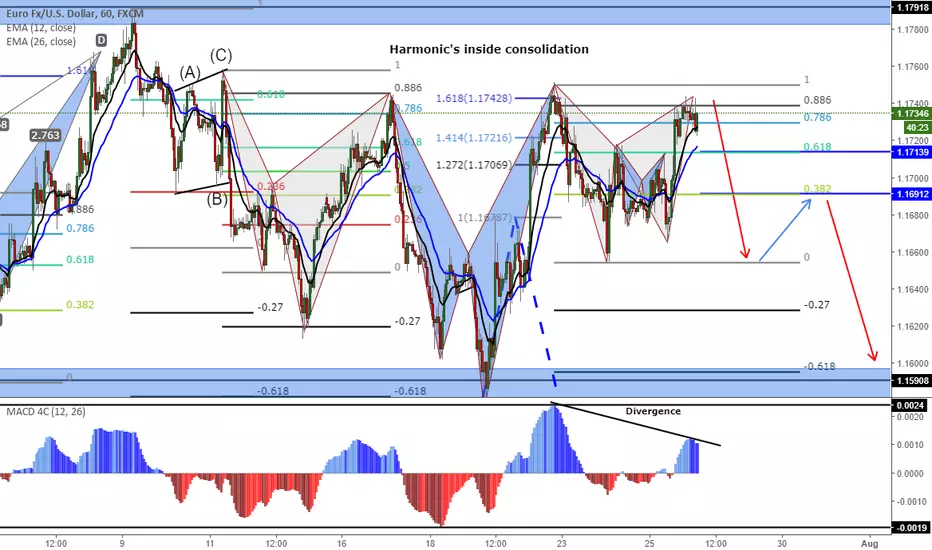932x550 pixels.
Task: Click date 30 on the time axis
Action: pyautogui.click(x=782, y=543)
